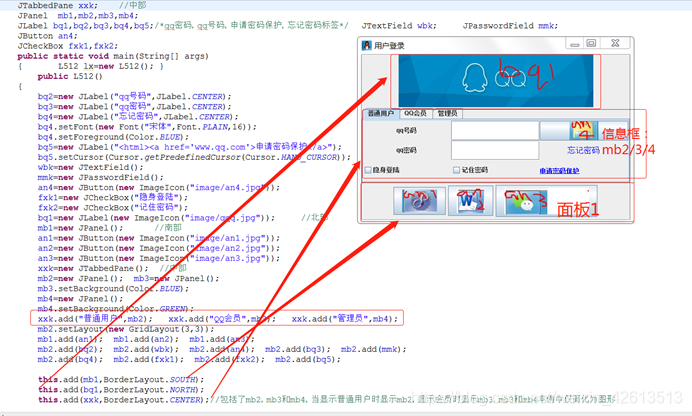Click 'xxk.add("管理员",mb4);' code text
Viewport: 692px width, 416px height.
pyautogui.click(x=345, y=319)
